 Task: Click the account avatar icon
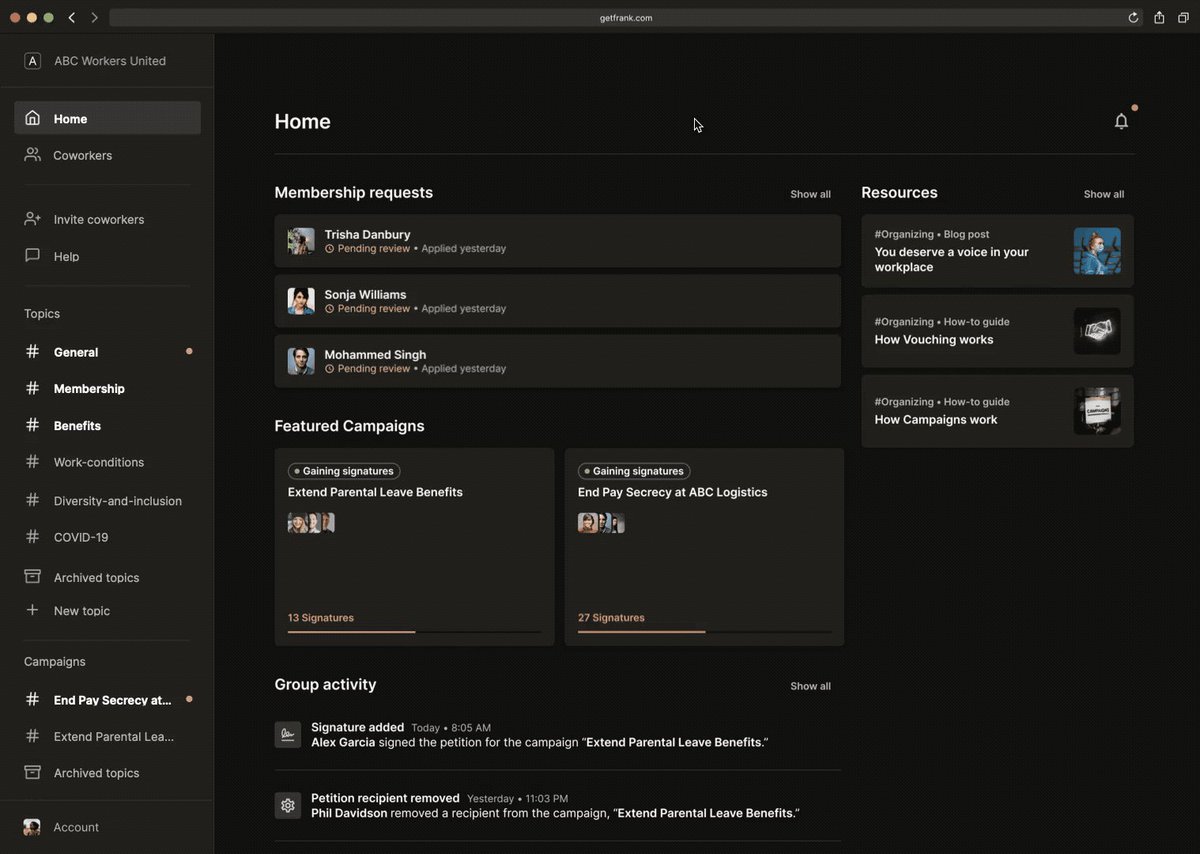tap(32, 827)
